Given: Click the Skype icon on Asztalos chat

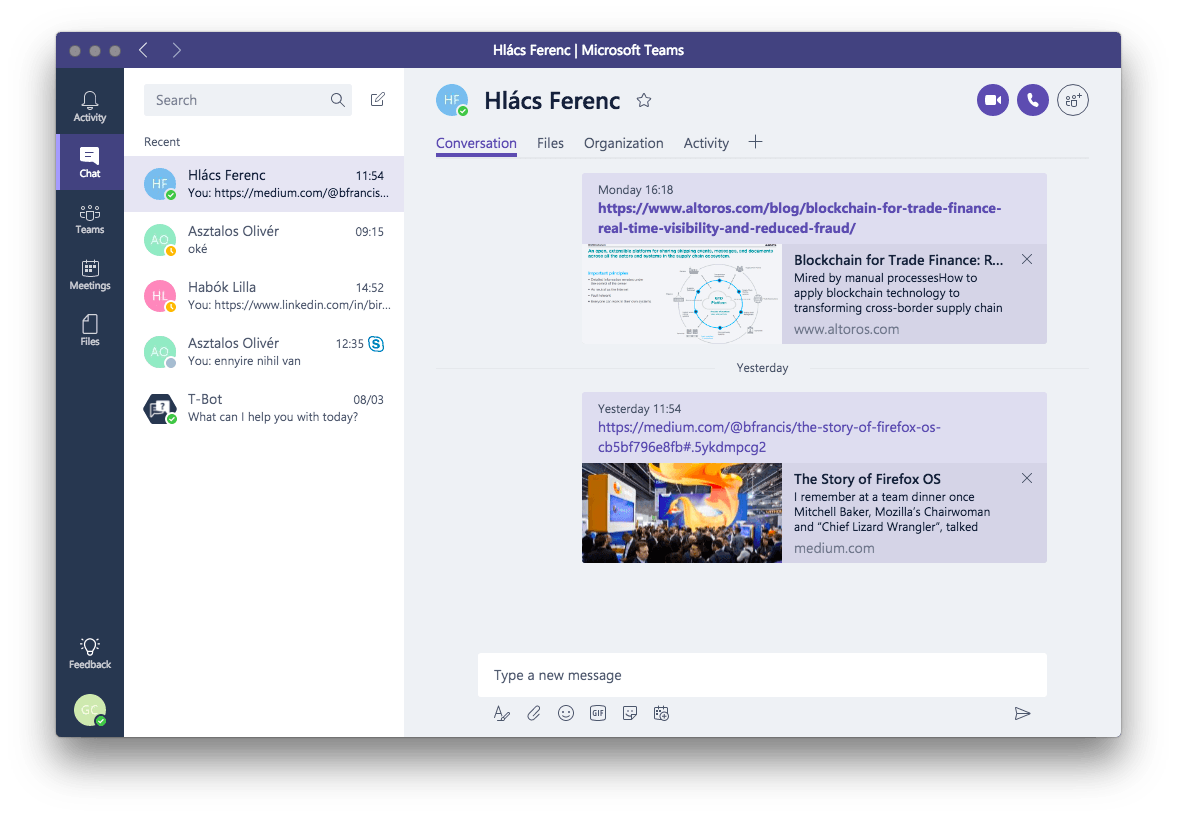Looking at the screenshot, I should pyautogui.click(x=376, y=344).
